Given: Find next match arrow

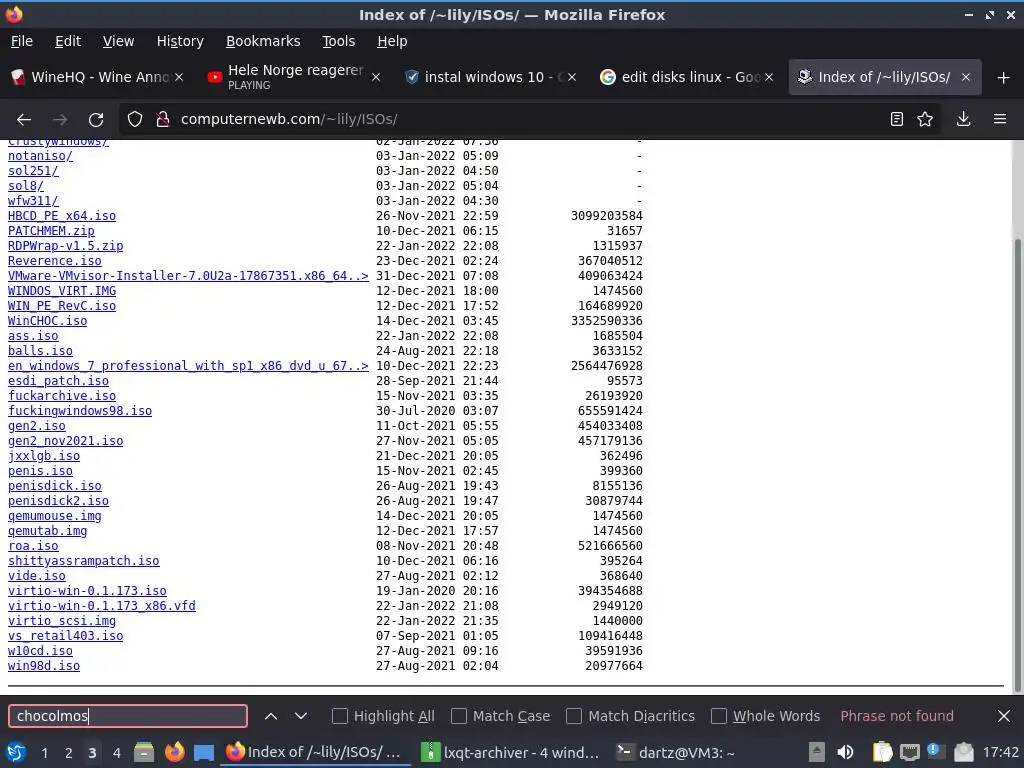Looking at the screenshot, I should click(x=300, y=716).
